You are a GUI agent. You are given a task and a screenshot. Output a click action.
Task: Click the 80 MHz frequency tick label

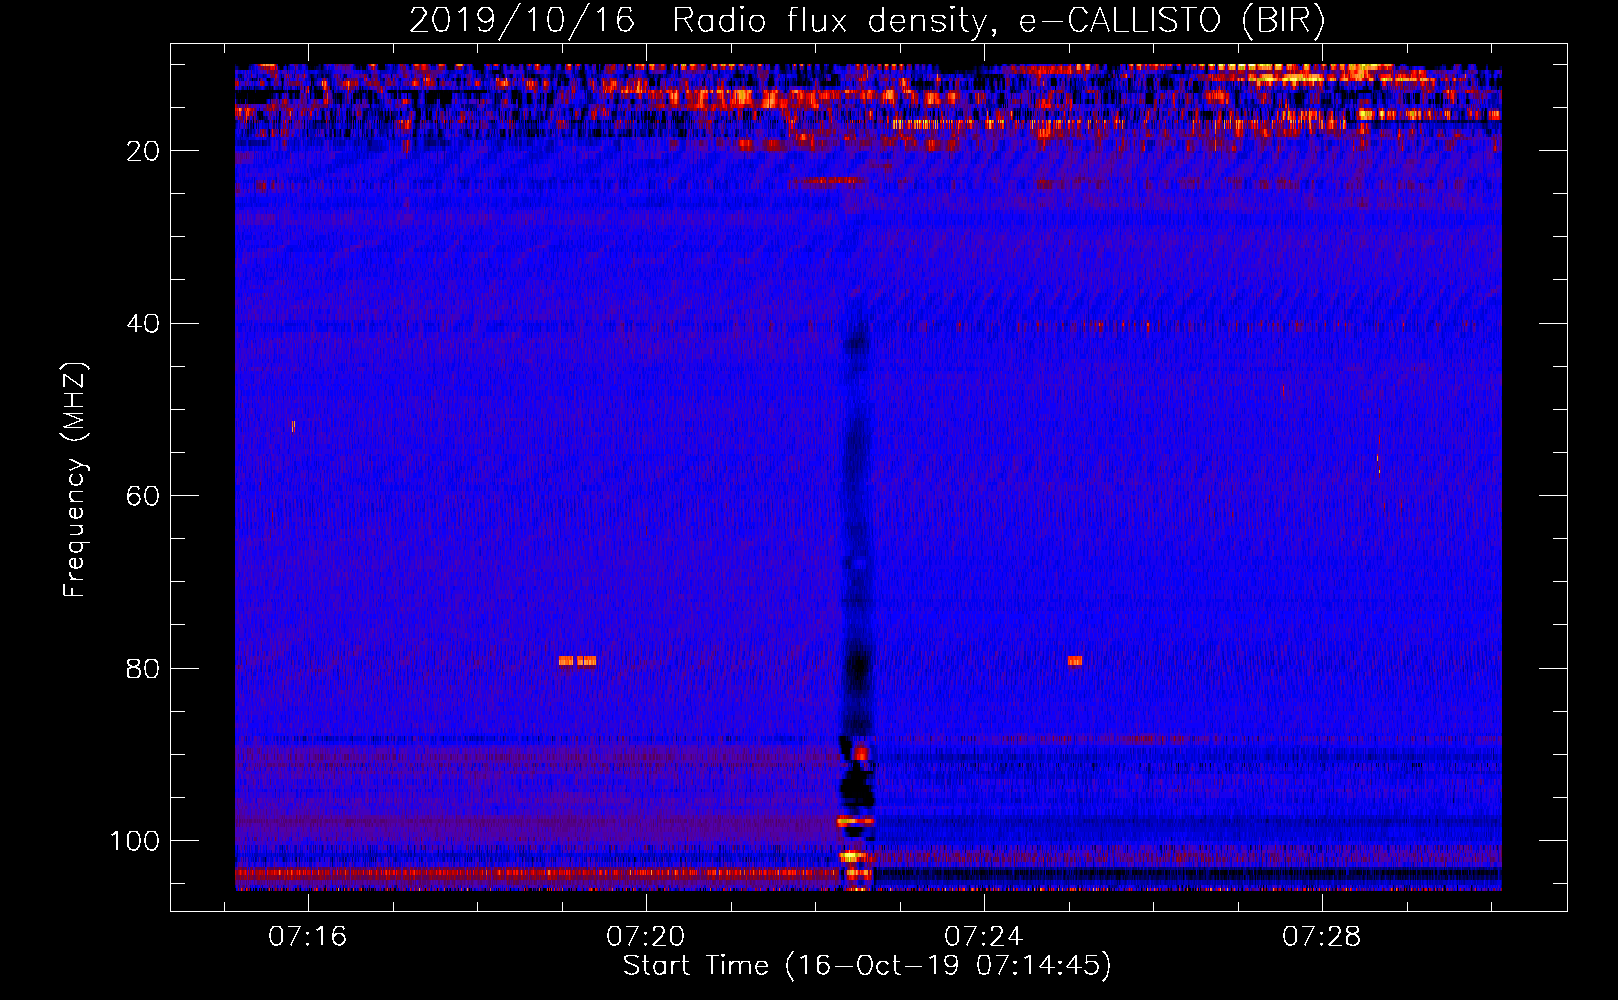click(144, 668)
